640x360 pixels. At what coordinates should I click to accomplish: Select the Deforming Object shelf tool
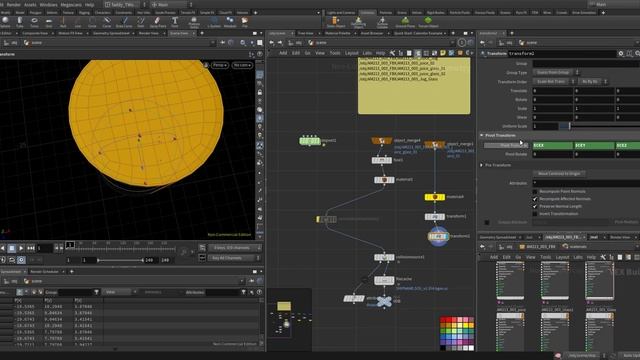359,22
